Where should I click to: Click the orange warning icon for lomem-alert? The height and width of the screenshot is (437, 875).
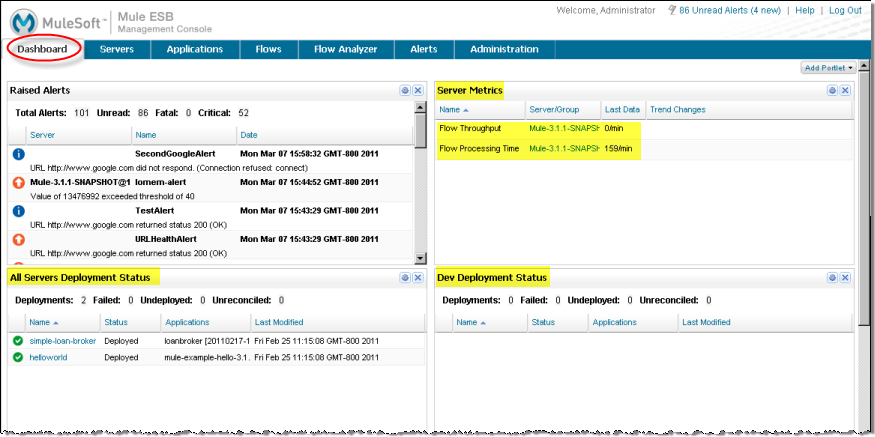[x=18, y=183]
